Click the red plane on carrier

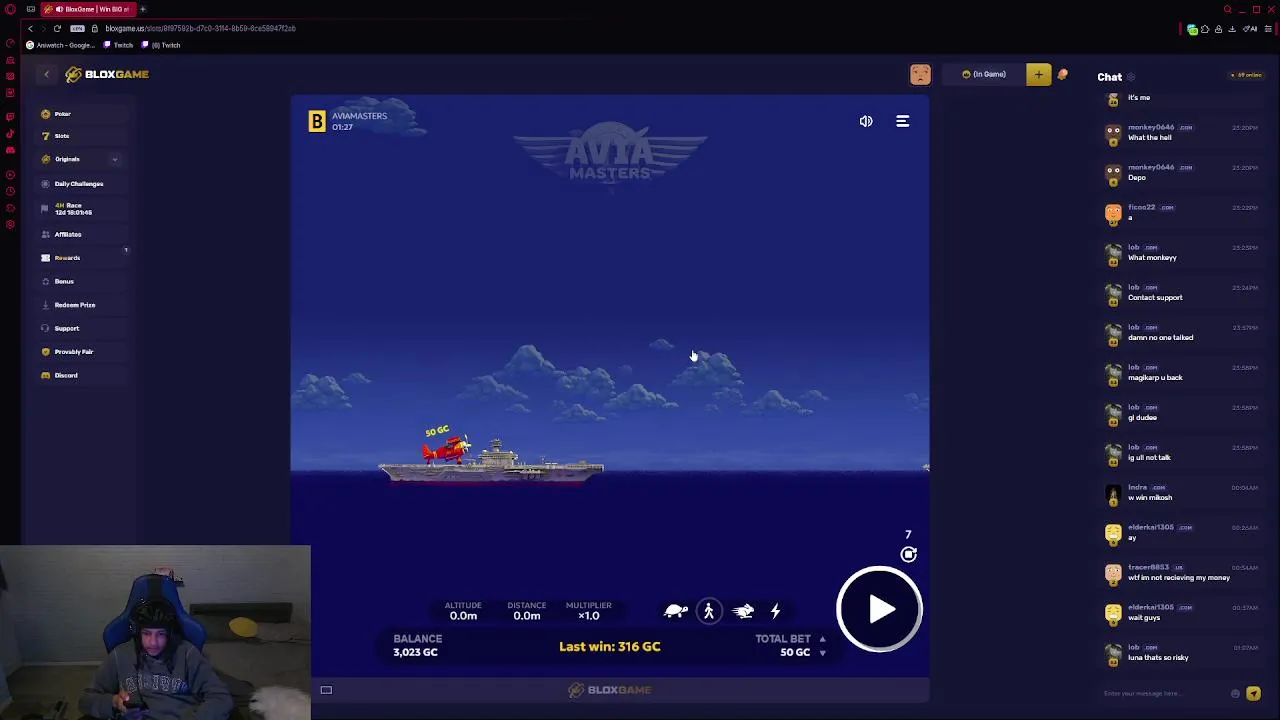[x=446, y=449]
